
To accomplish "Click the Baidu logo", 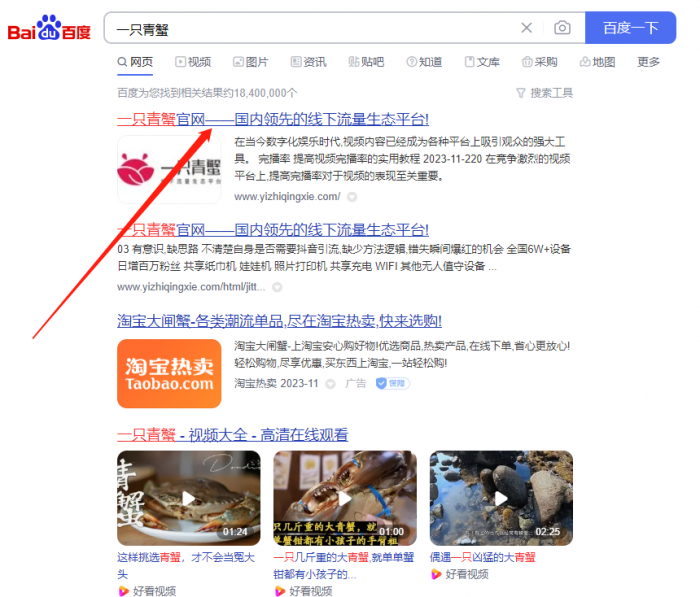I will (x=49, y=28).
